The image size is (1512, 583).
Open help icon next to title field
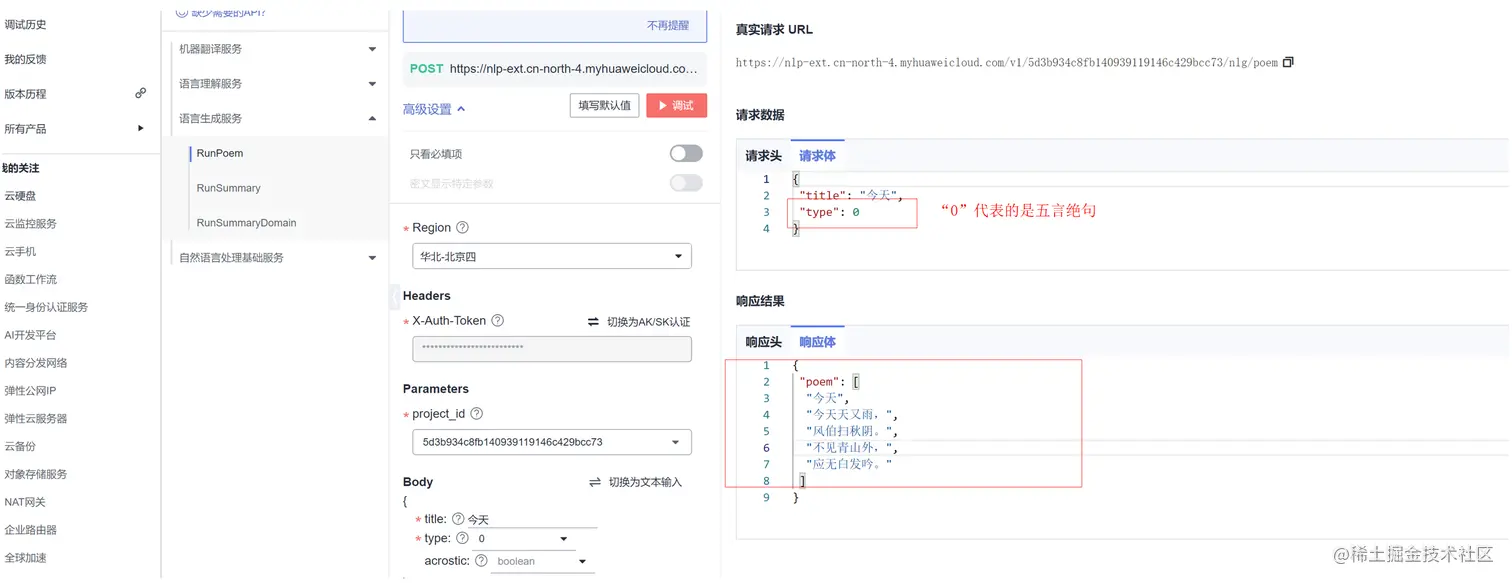pos(458,519)
